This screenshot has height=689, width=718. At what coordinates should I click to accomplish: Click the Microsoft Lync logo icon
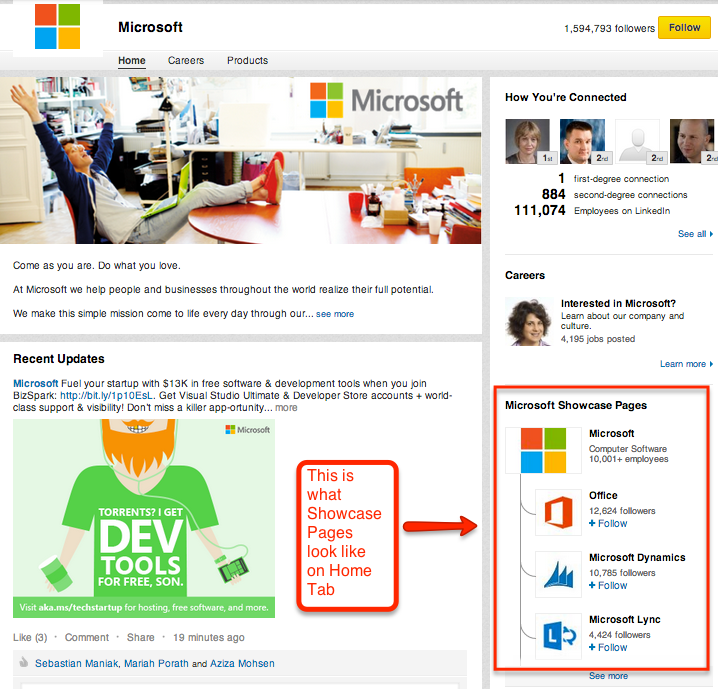[x=558, y=636]
